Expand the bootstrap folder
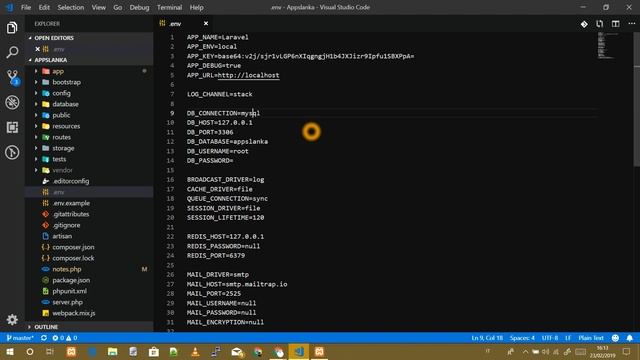The height and width of the screenshot is (360, 640). coord(89,82)
